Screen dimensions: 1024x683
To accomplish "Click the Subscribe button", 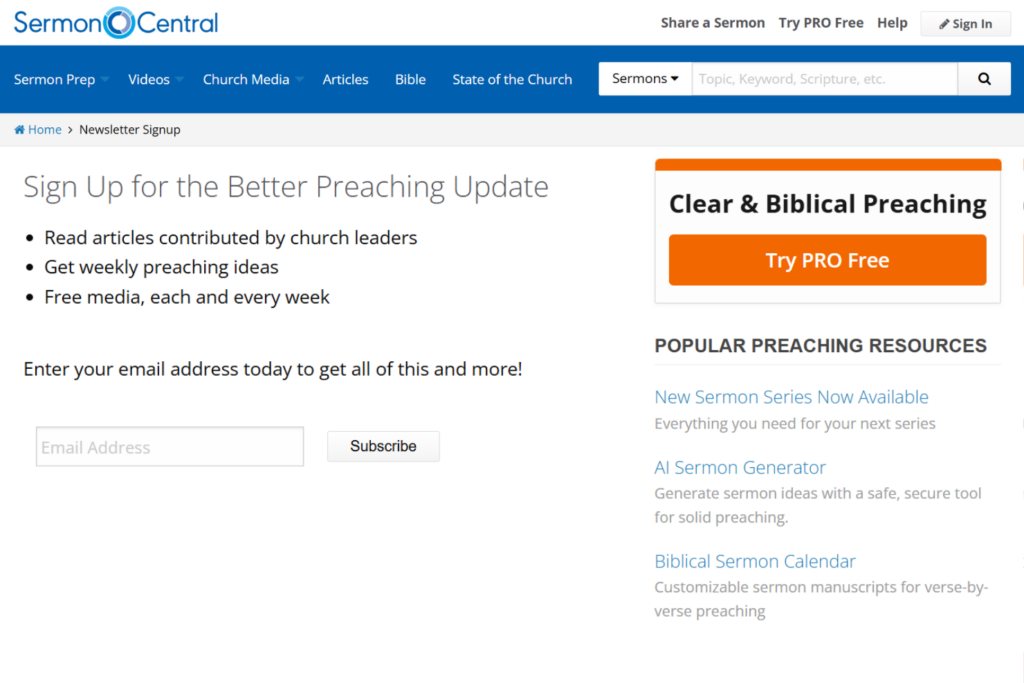I will tap(383, 446).
